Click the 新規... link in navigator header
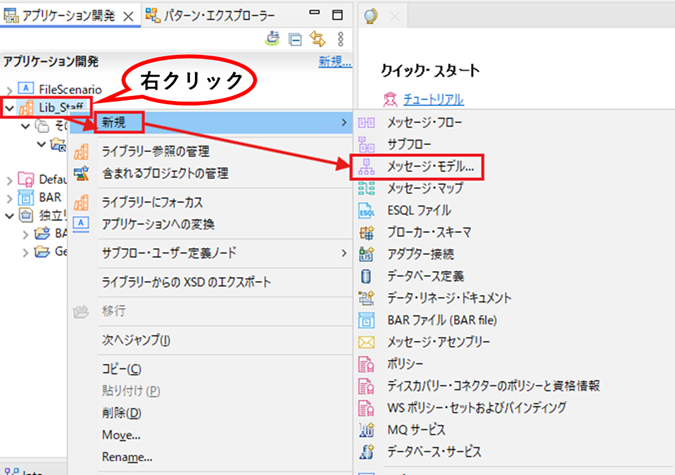Screen dimensions: 675x475 click(335, 62)
